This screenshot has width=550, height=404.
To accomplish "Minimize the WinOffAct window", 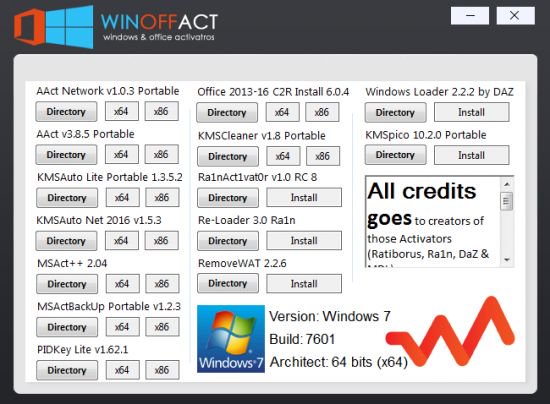I will click(x=470, y=16).
